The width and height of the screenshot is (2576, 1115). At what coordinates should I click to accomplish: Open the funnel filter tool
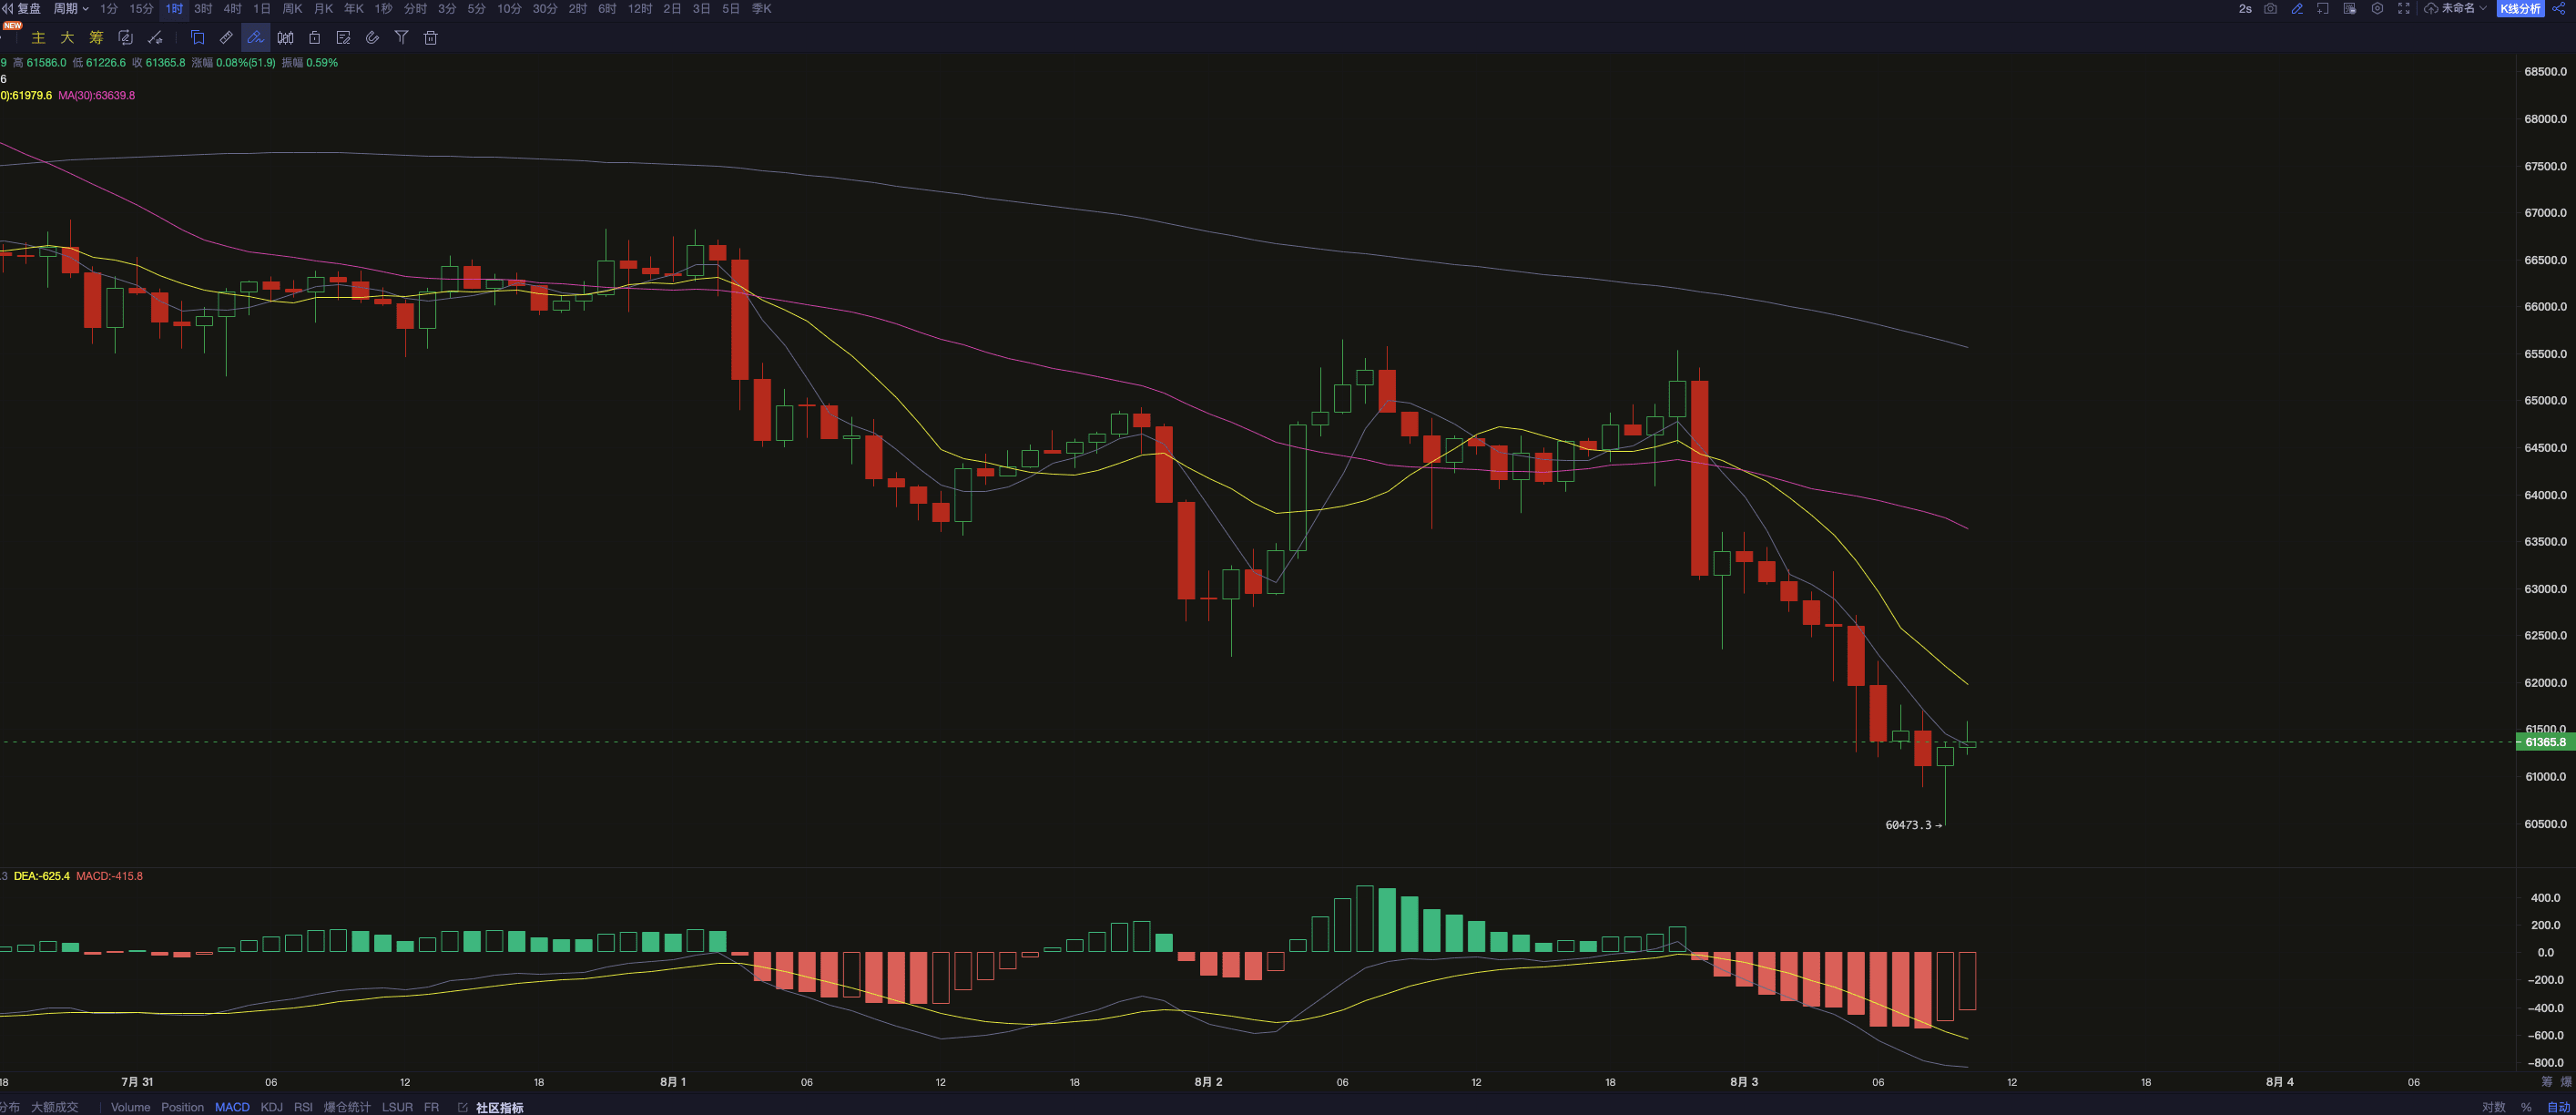pyautogui.click(x=401, y=38)
